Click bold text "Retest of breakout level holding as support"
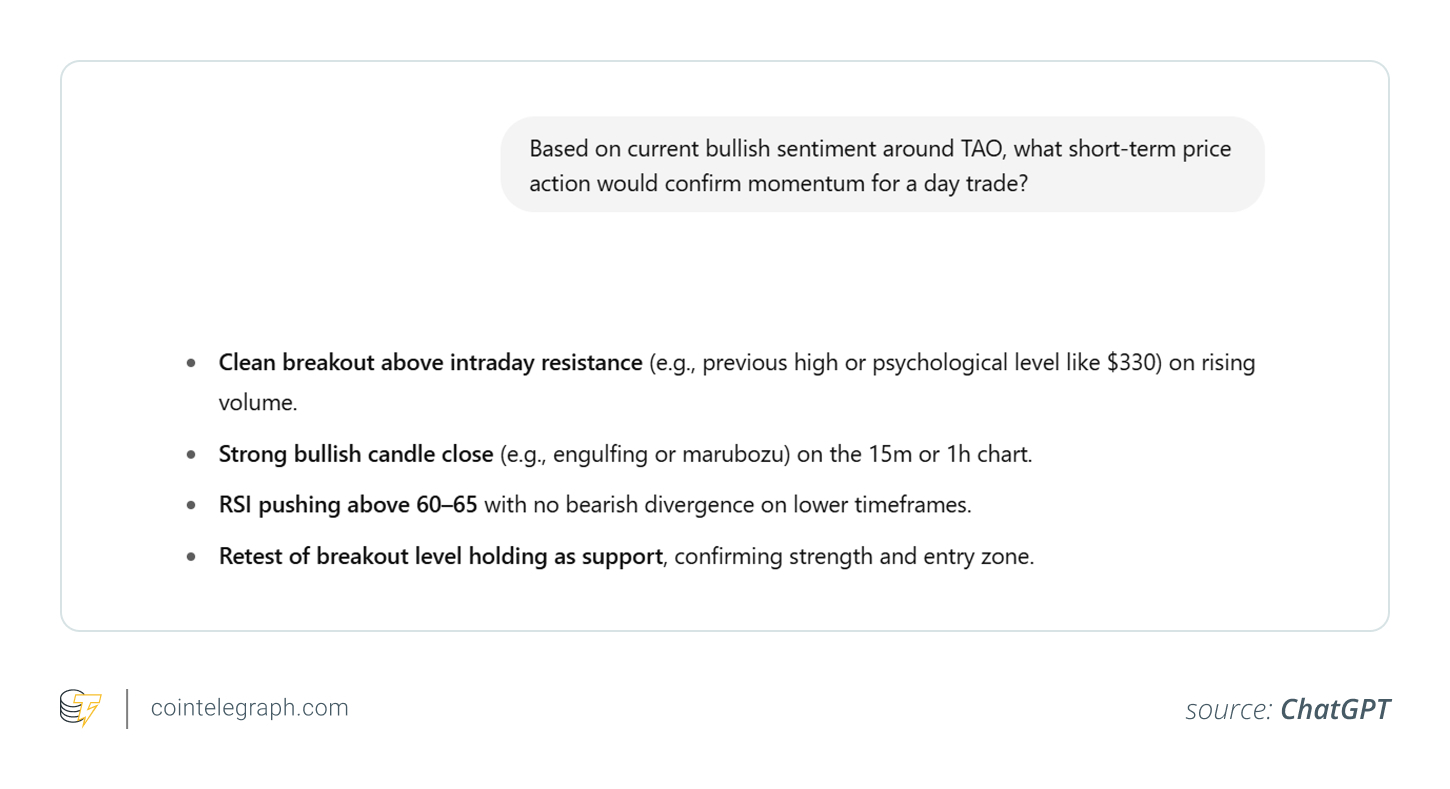 click(440, 556)
